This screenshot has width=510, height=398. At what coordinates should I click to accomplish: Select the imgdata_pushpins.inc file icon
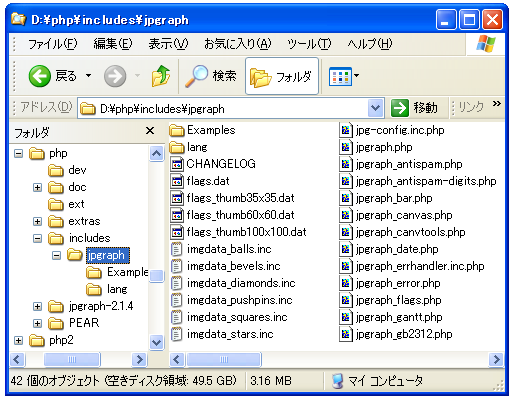coord(176,300)
